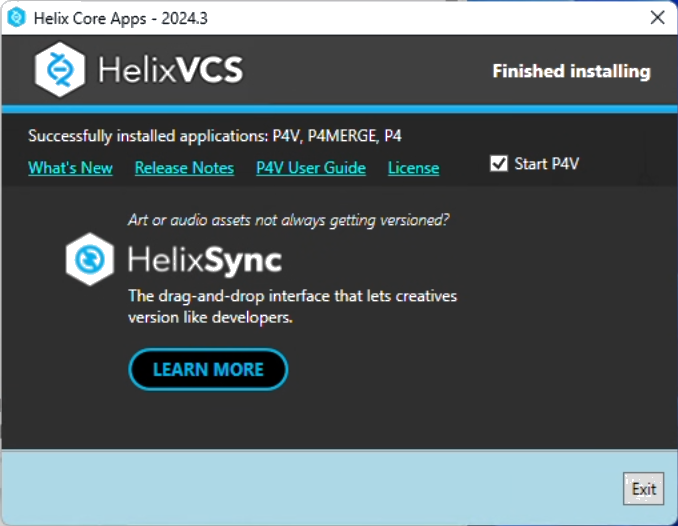Screen dimensions: 678x526
Task: Open the Release Notes link
Action: pos(184,168)
